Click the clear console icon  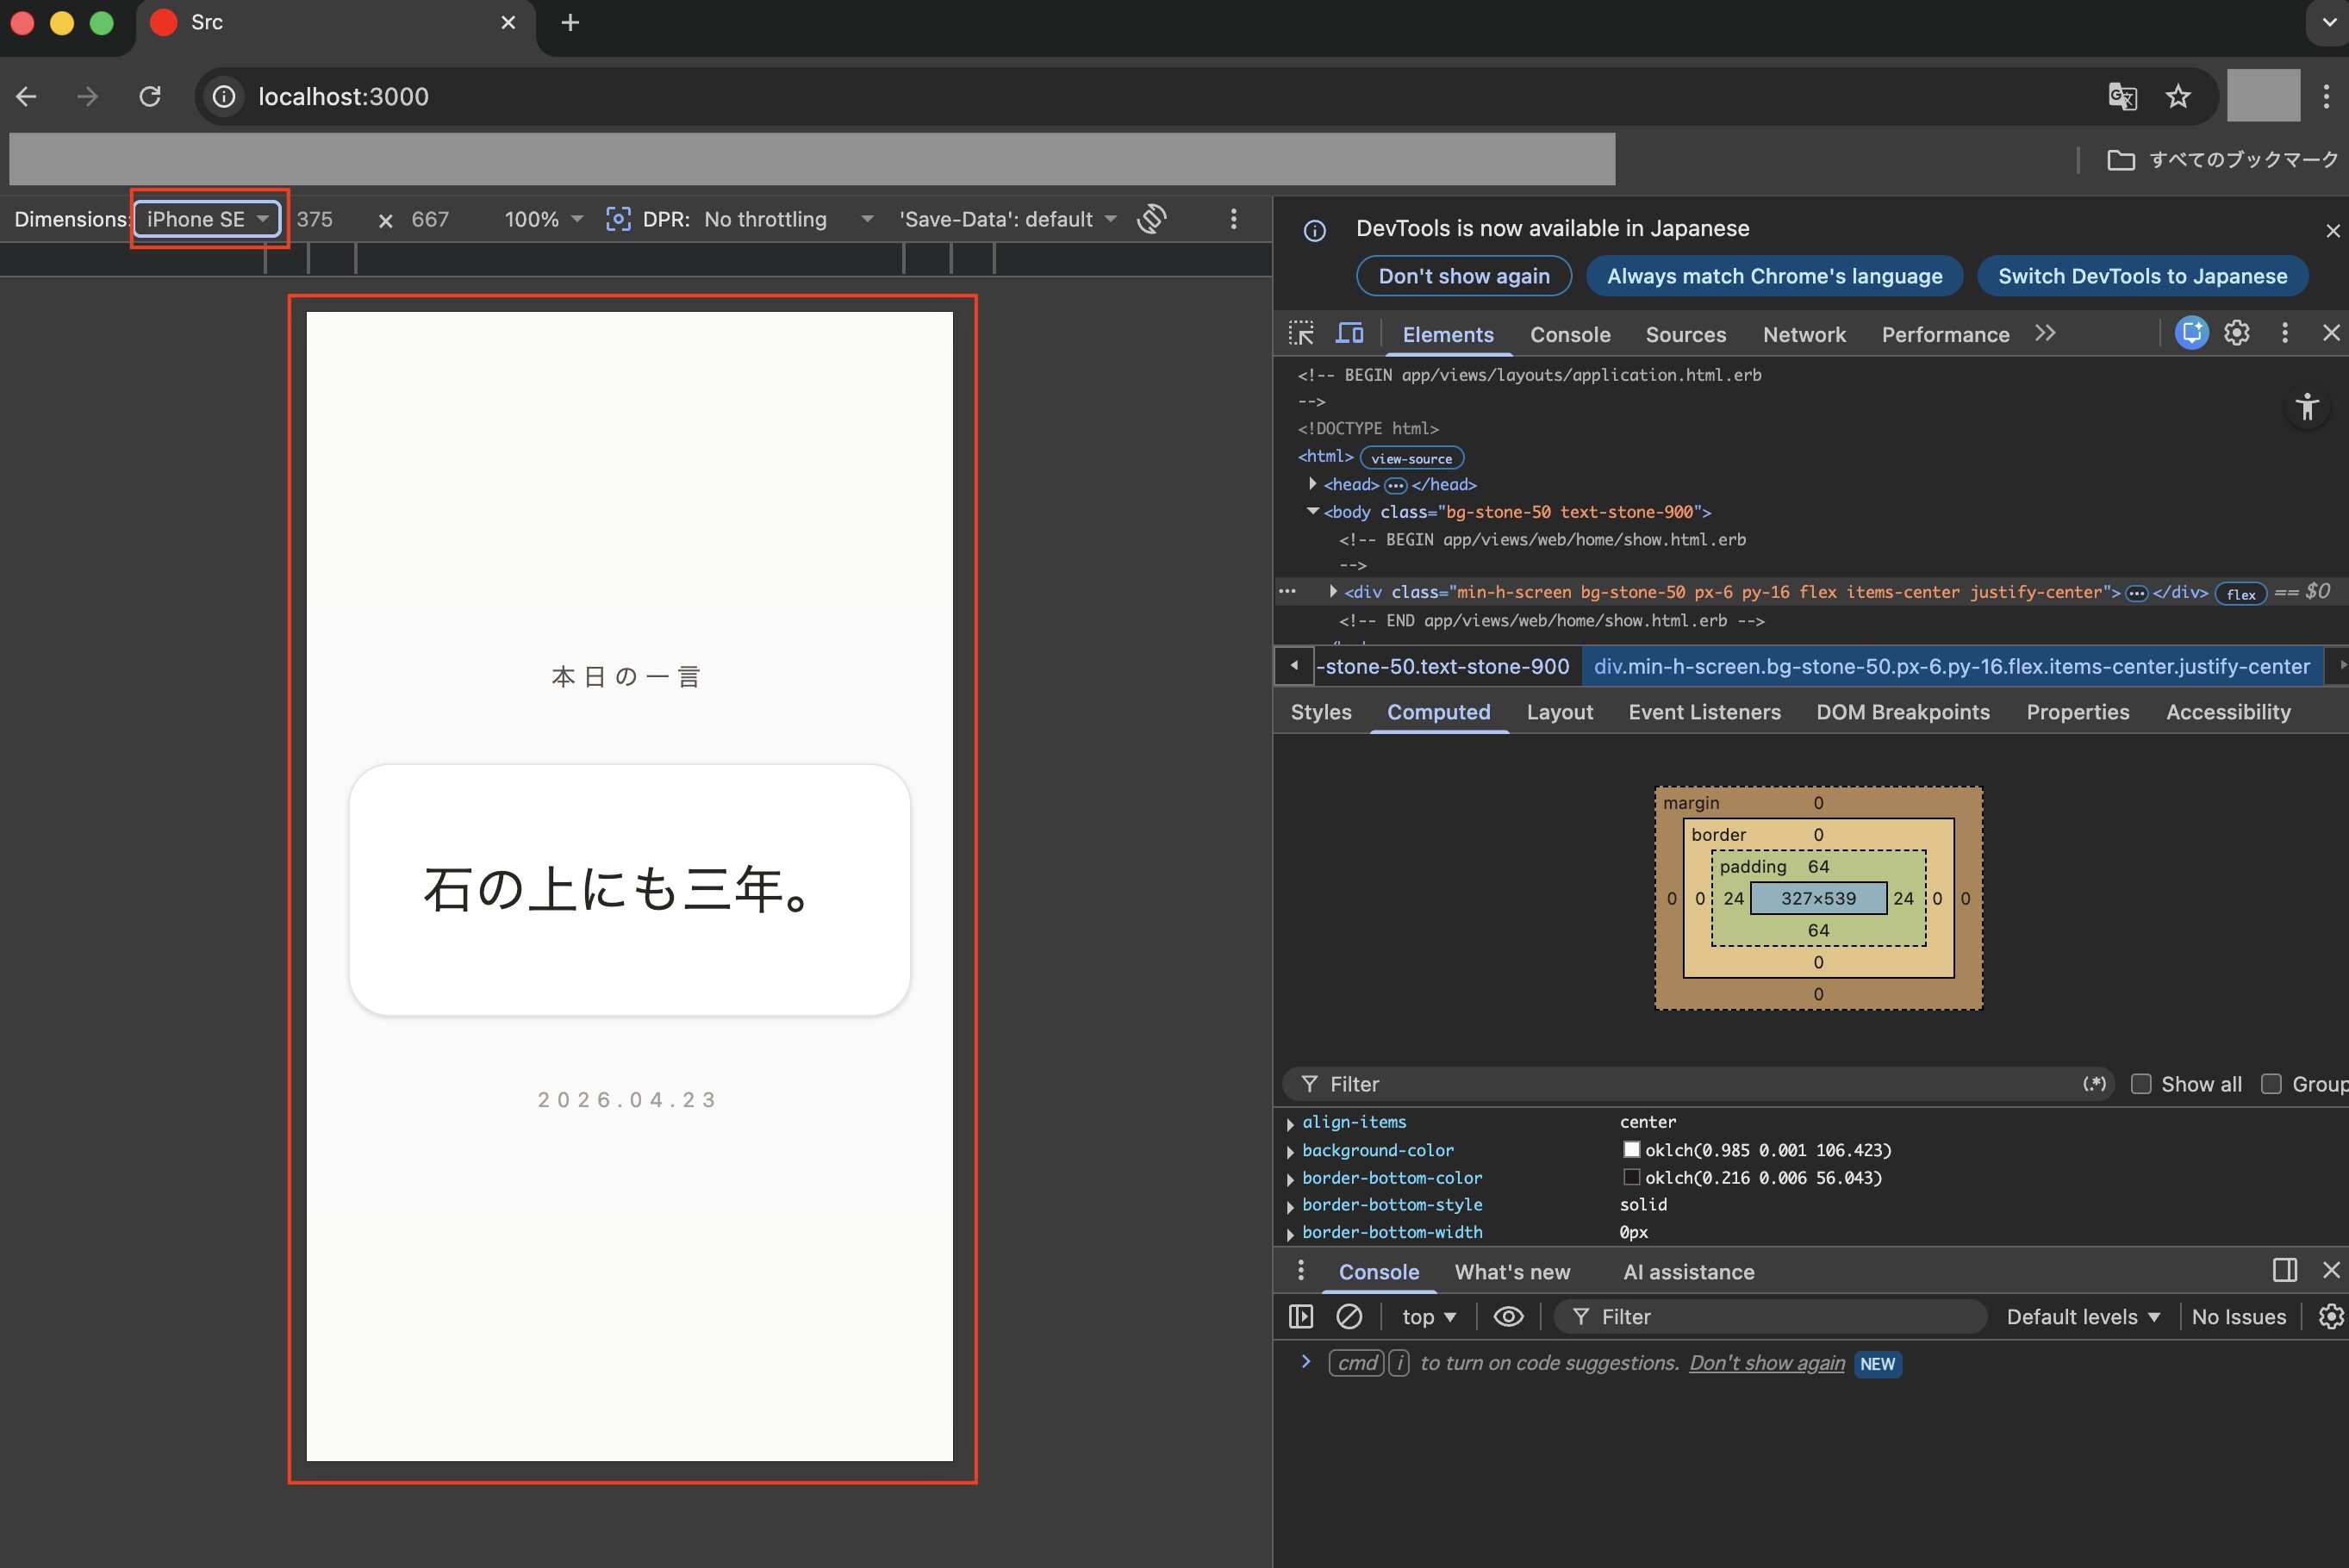(x=1349, y=1316)
